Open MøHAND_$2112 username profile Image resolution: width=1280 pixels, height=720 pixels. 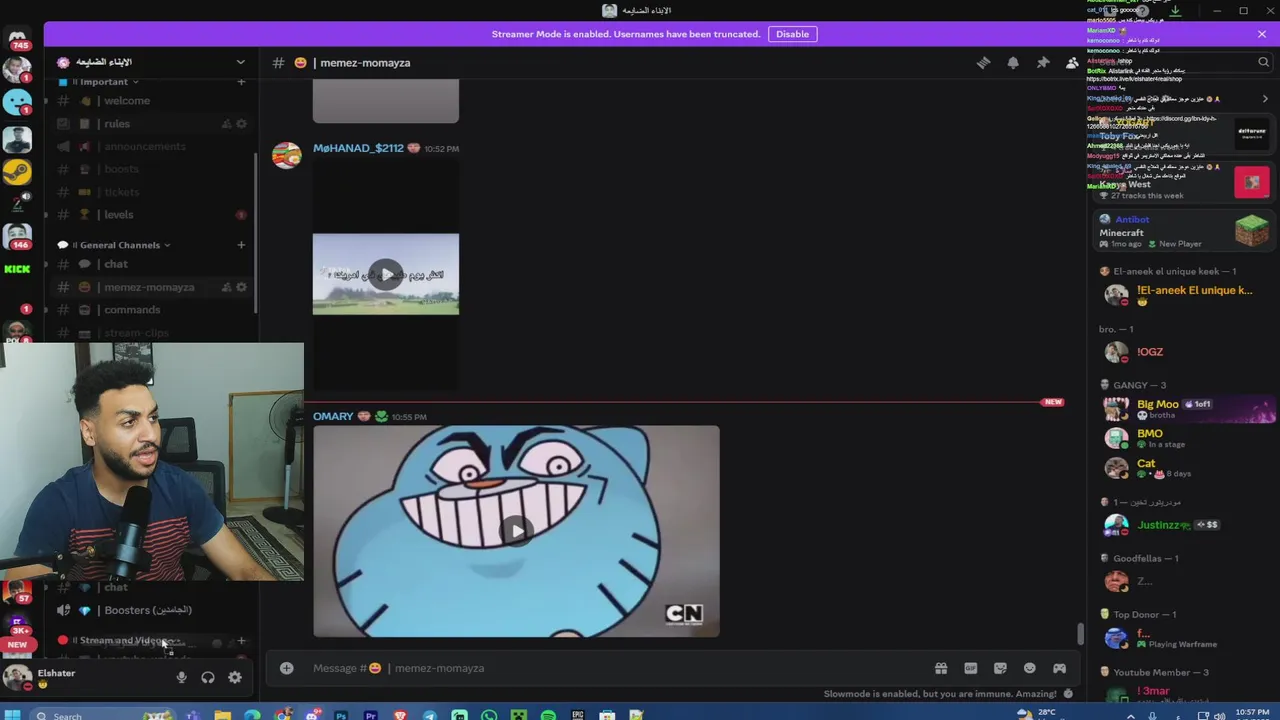tap(358, 148)
